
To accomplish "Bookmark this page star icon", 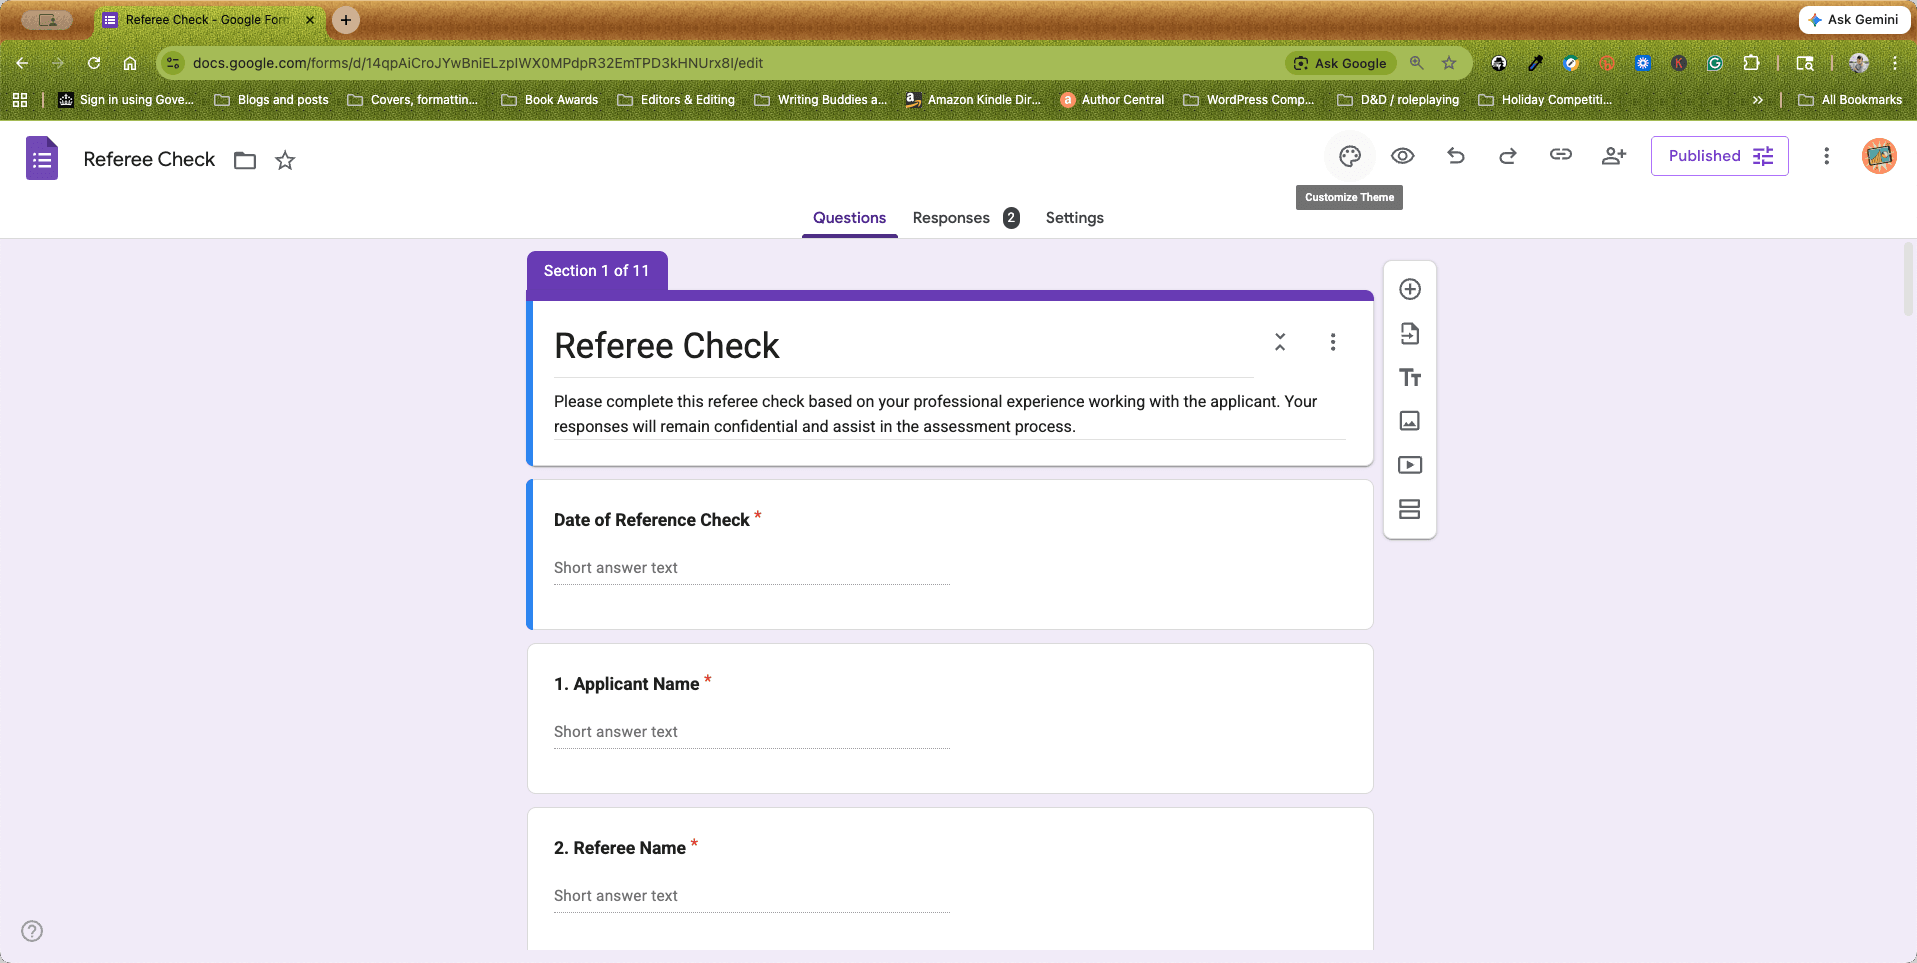I will (1449, 63).
